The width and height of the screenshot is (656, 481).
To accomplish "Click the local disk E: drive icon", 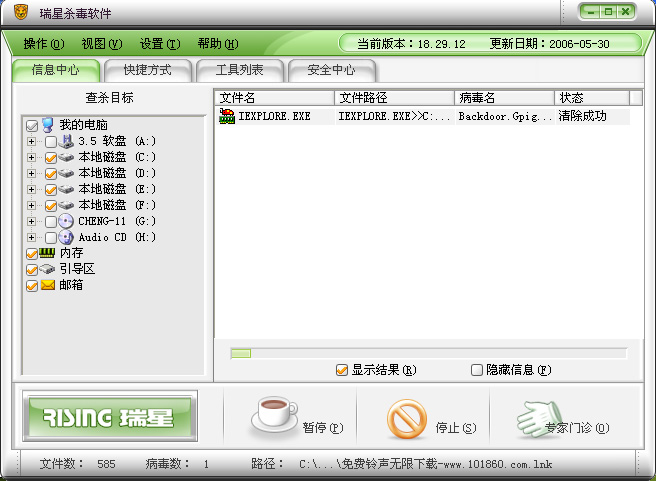I will (x=66, y=189).
